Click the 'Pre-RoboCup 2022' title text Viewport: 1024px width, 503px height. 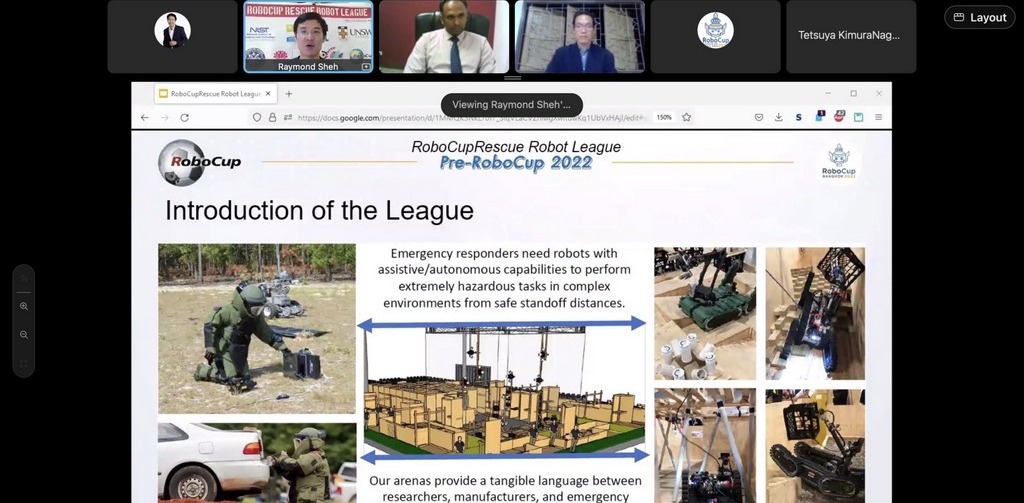point(516,163)
